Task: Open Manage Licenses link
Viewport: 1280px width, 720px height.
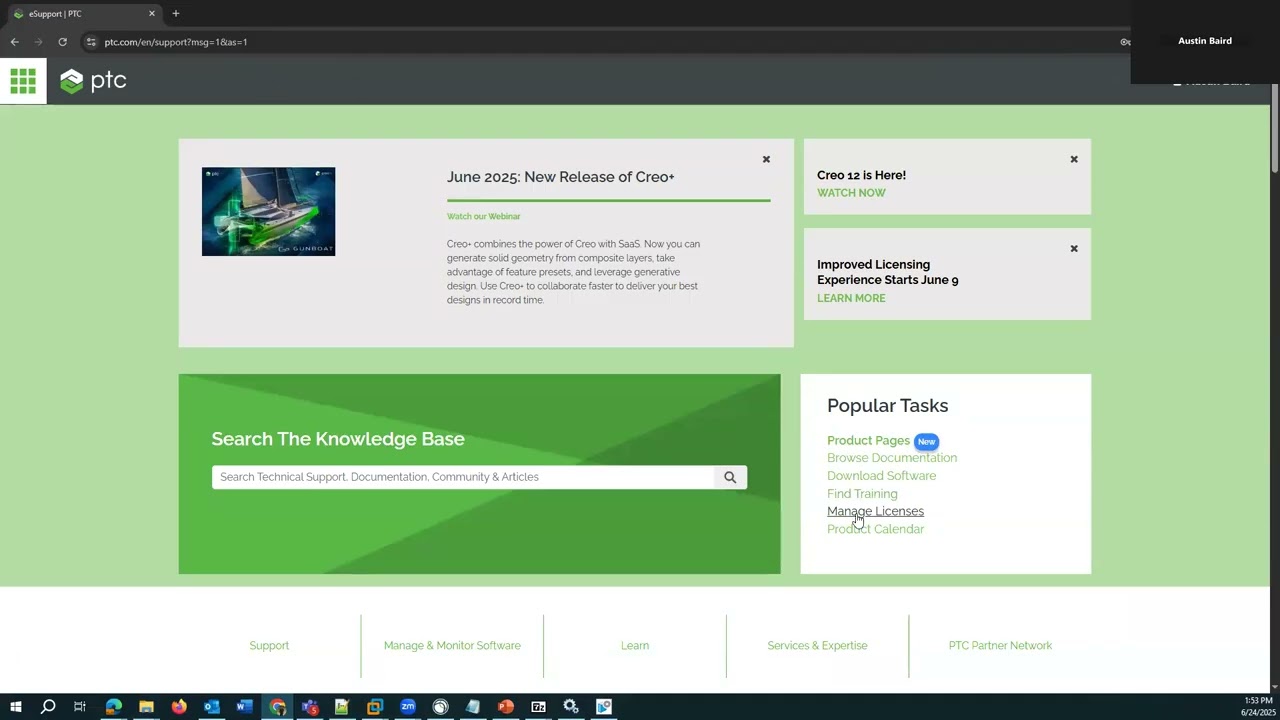Action: click(x=875, y=511)
